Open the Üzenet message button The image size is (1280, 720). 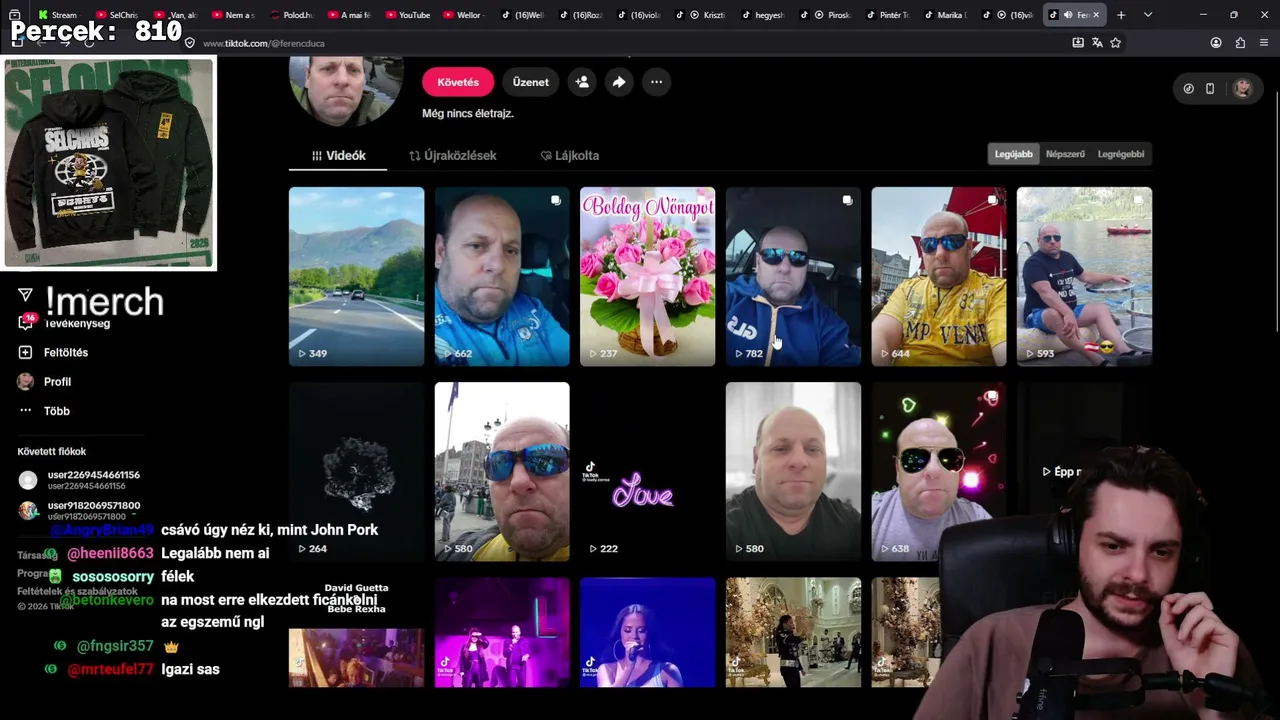pos(531,82)
